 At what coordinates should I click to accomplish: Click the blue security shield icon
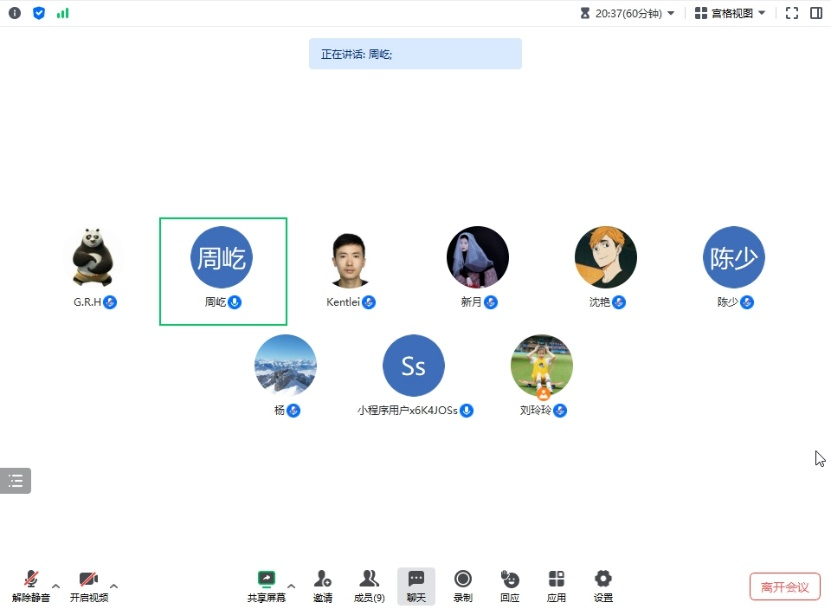[39, 13]
